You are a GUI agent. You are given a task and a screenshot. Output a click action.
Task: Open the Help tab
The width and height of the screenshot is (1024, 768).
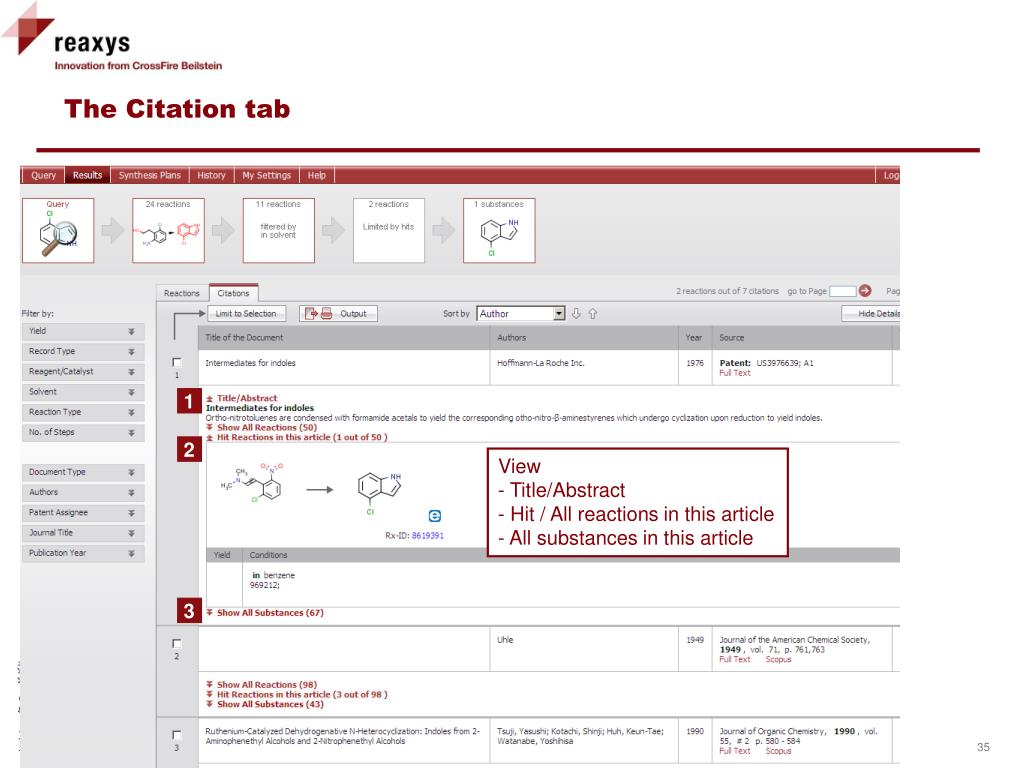317,175
